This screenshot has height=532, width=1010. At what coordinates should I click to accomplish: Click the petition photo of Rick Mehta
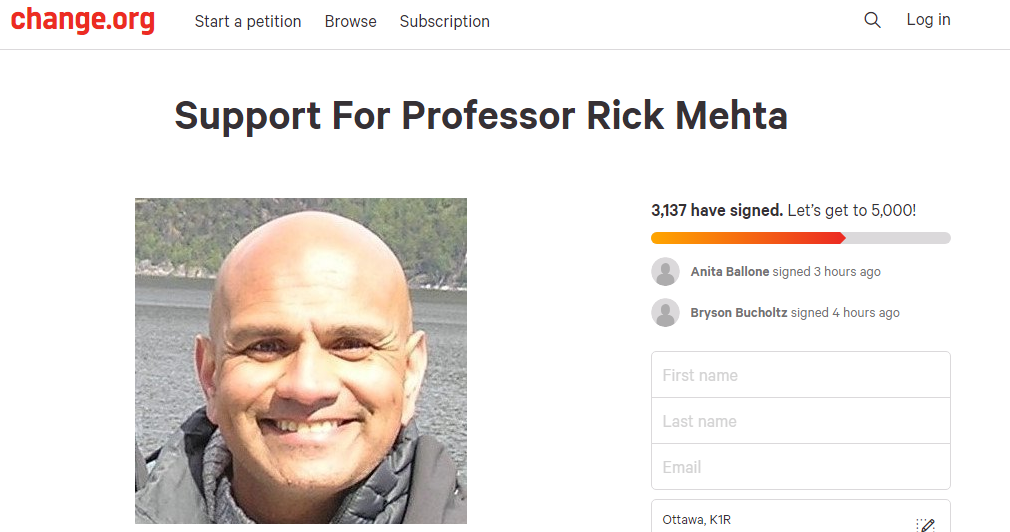(x=300, y=360)
